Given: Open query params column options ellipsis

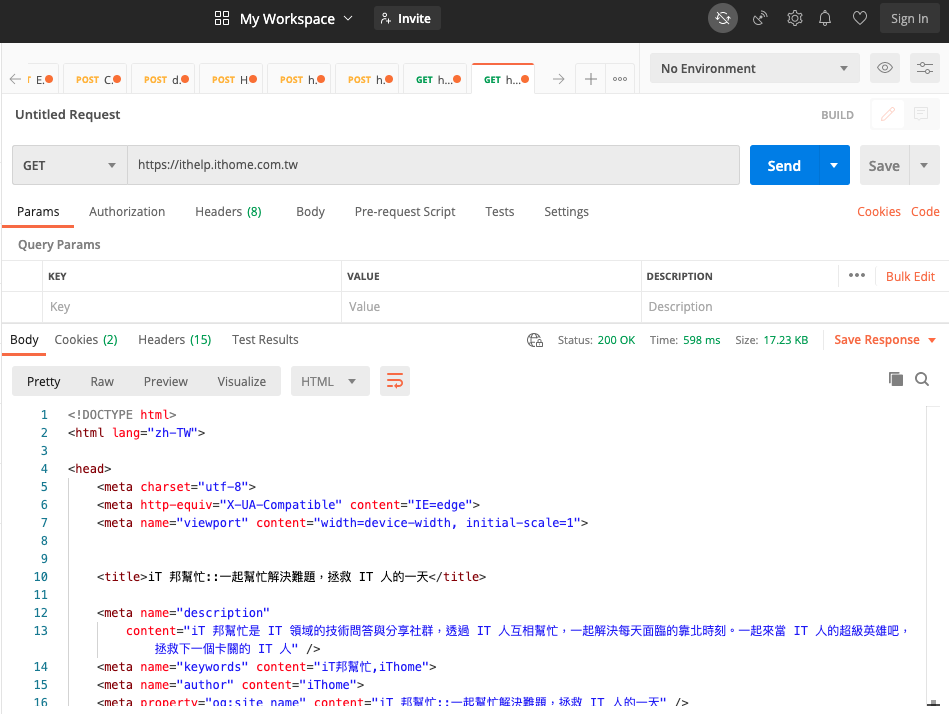Looking at the screenshot, I should tap(856, 275).
